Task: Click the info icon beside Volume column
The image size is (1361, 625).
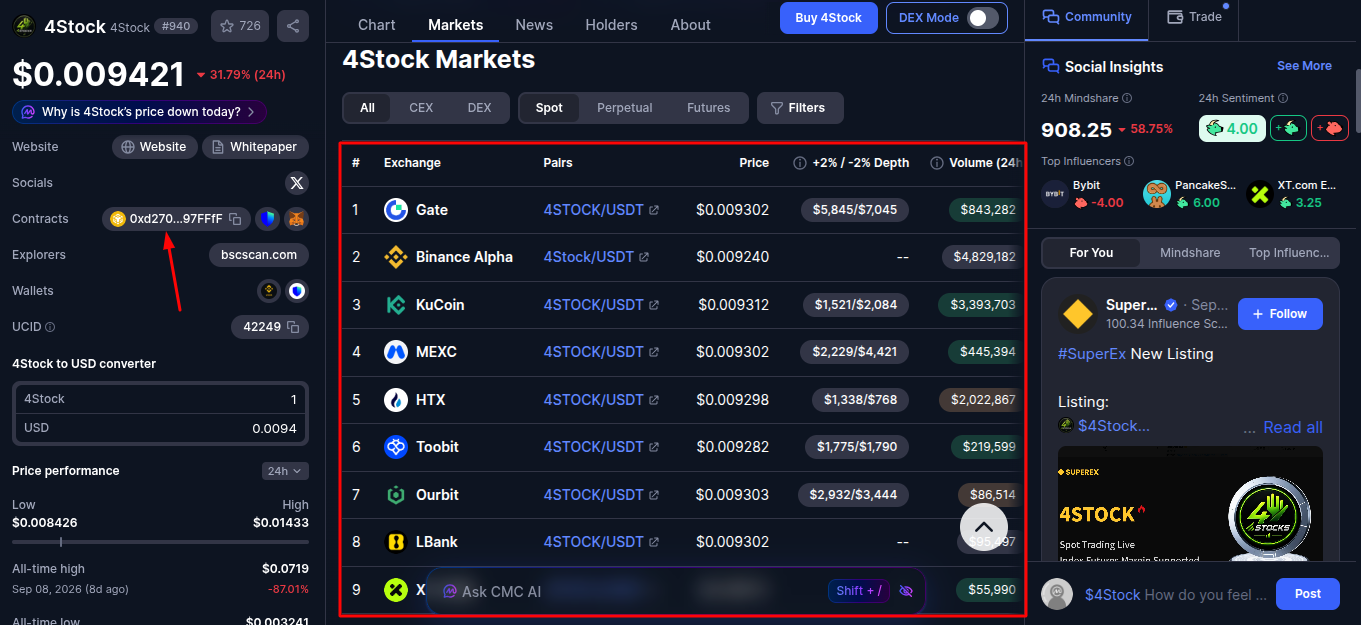Action: point(937,163)
